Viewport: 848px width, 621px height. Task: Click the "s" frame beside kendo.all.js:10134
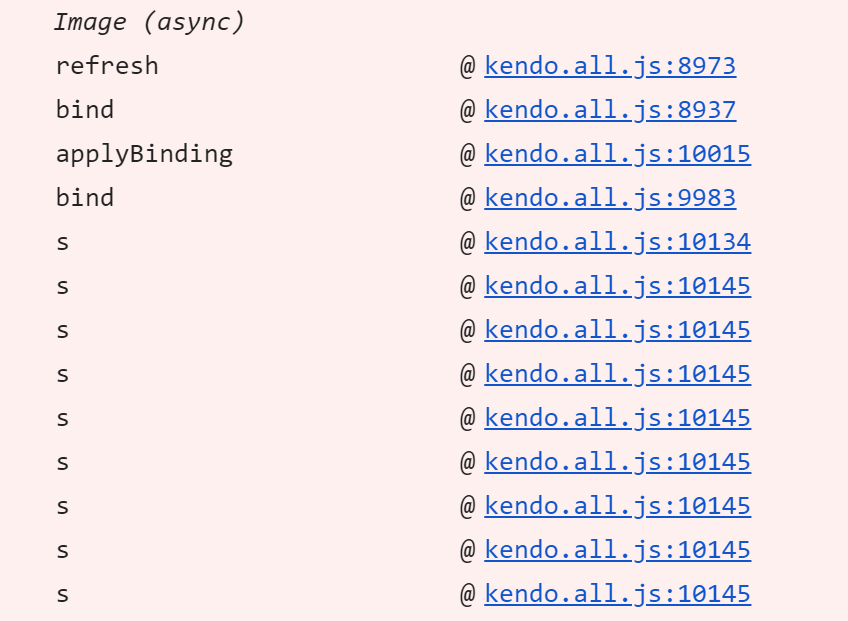[x=63, y=243]
